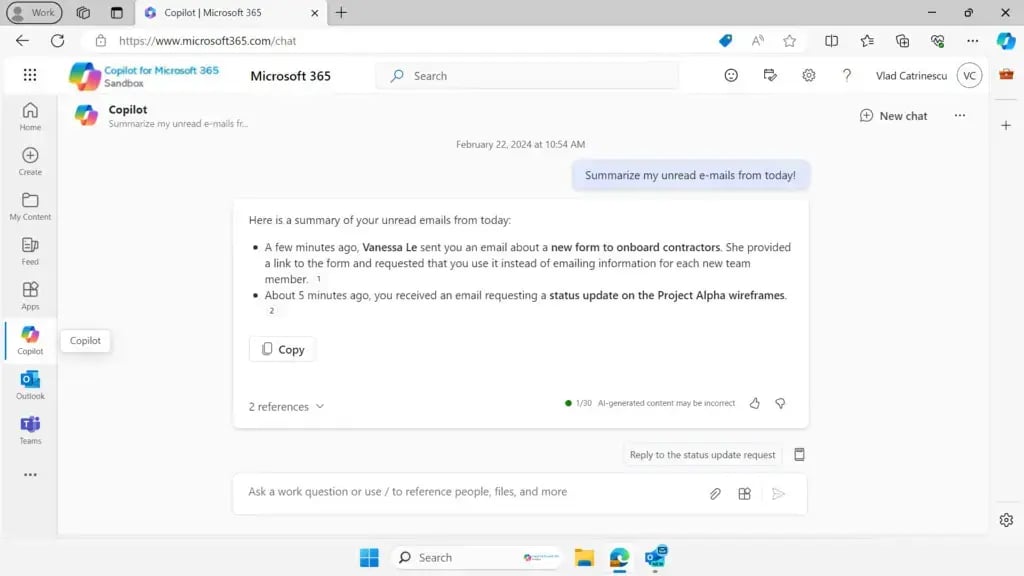
Task: Show more sidebar apps ellipsis
Action: click(x=30, y=475)
